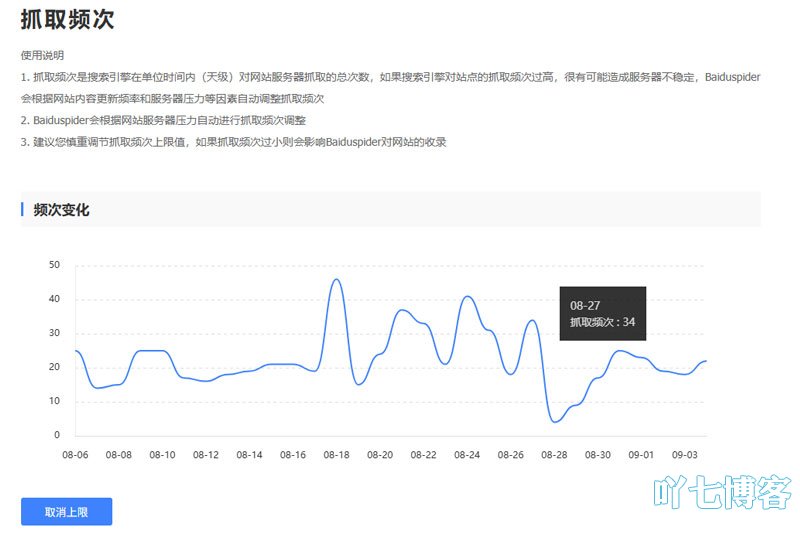The width and height of the screenshot is (800, 533).
Task: Click the 08-22 x-axis date label
Action: [423, 454]
